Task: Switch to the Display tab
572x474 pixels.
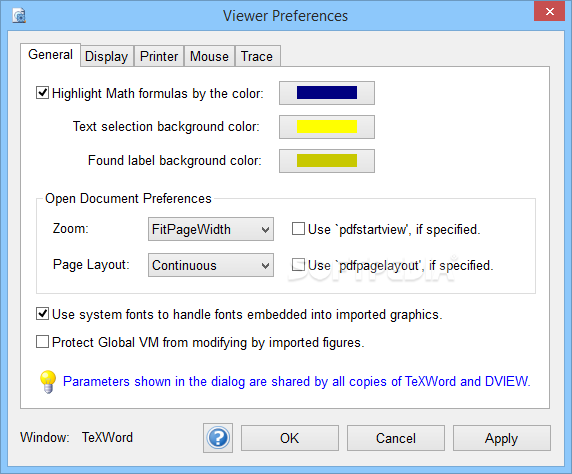Action: [x=107, y=56]
